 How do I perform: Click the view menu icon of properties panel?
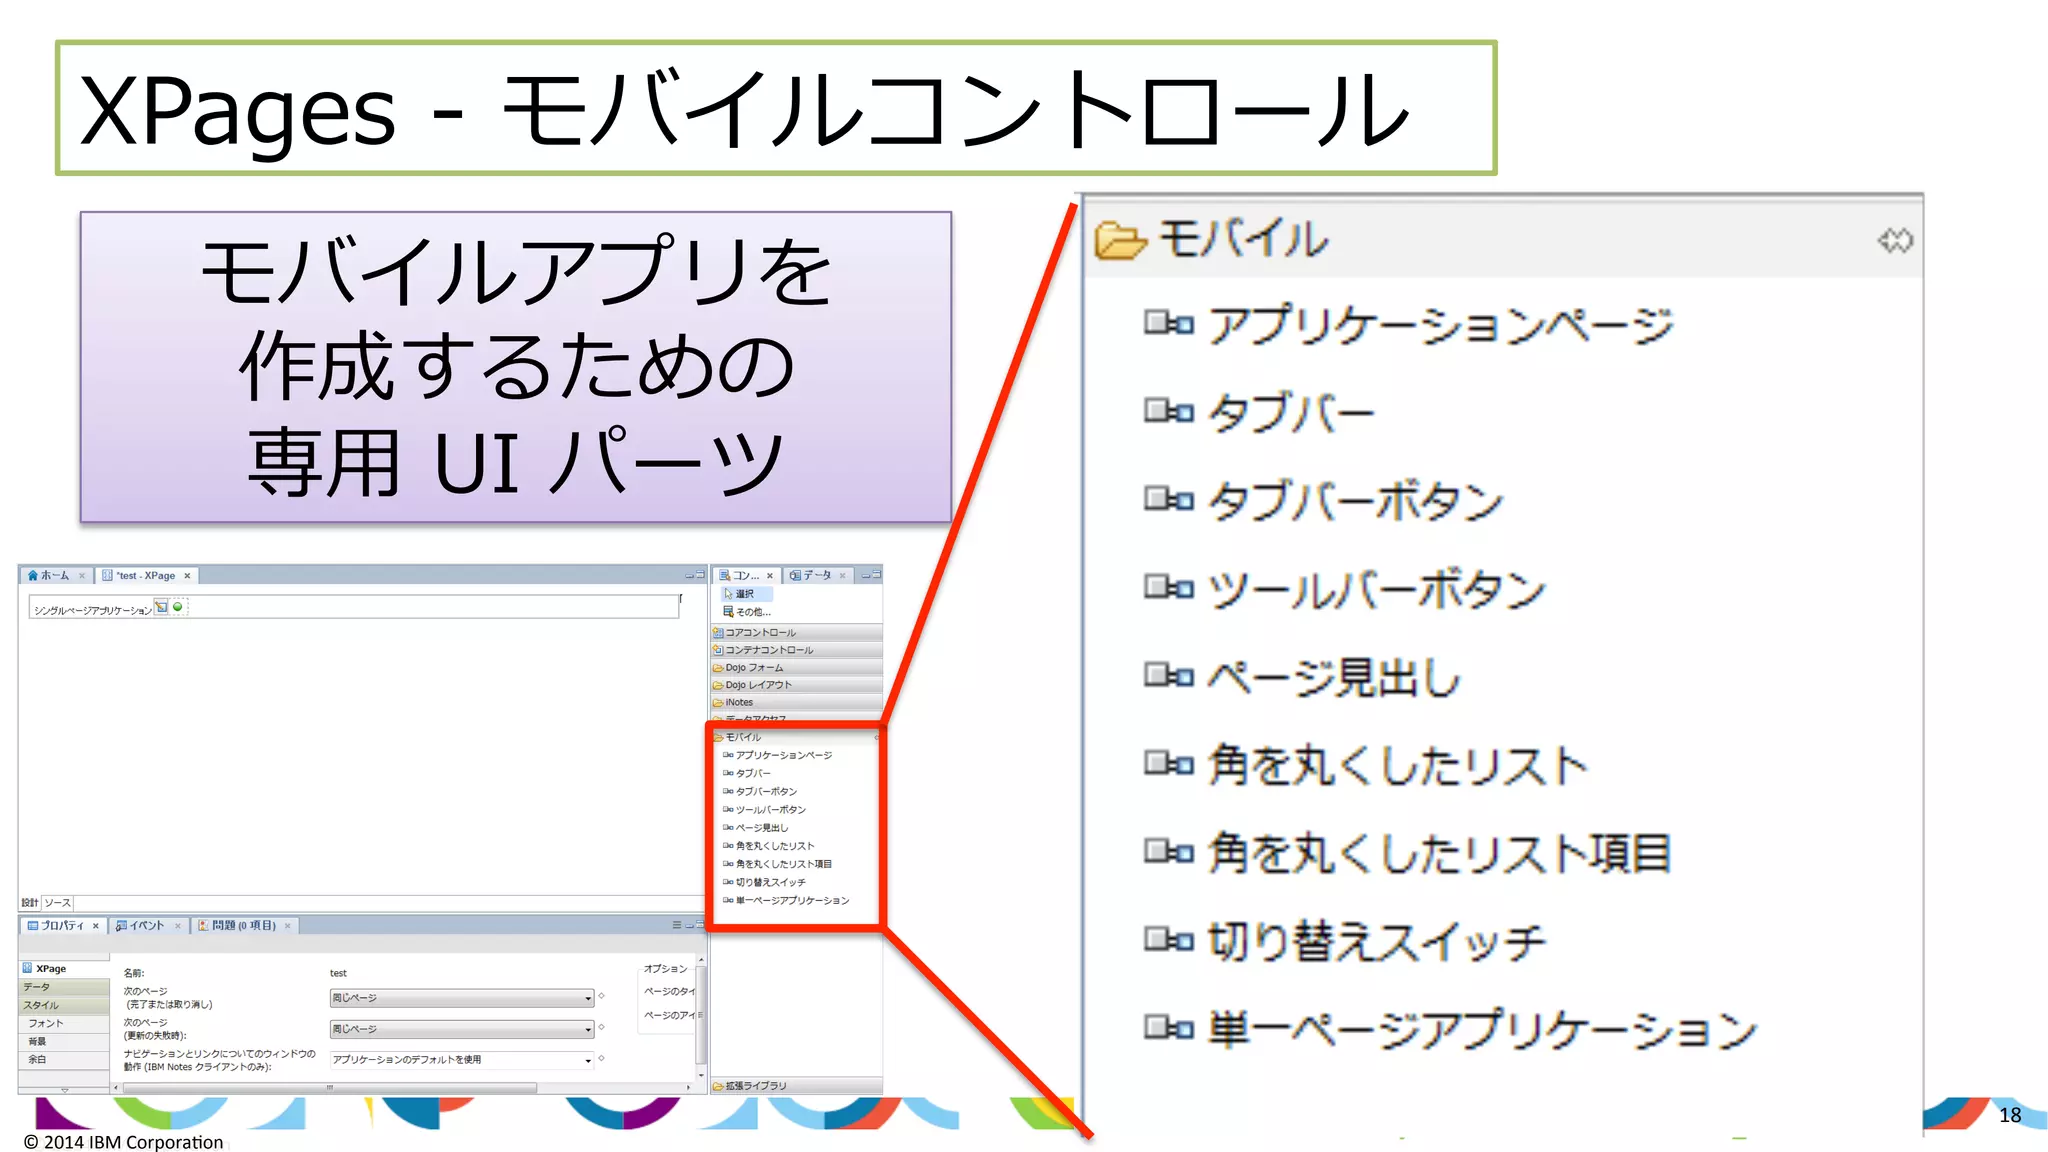[677, 925]
